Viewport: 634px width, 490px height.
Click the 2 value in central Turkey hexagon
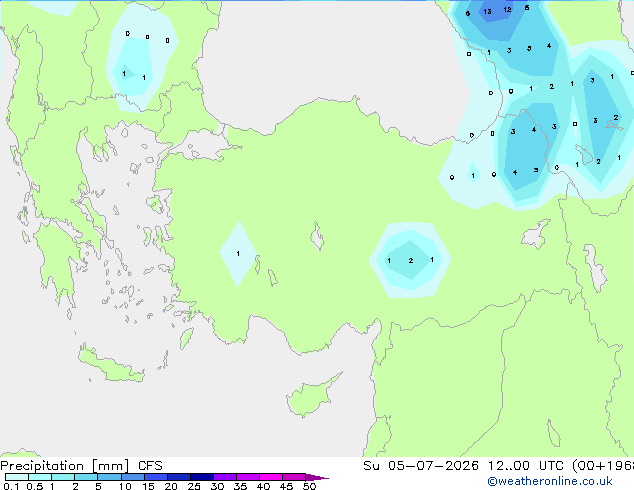tap(411, 260)
